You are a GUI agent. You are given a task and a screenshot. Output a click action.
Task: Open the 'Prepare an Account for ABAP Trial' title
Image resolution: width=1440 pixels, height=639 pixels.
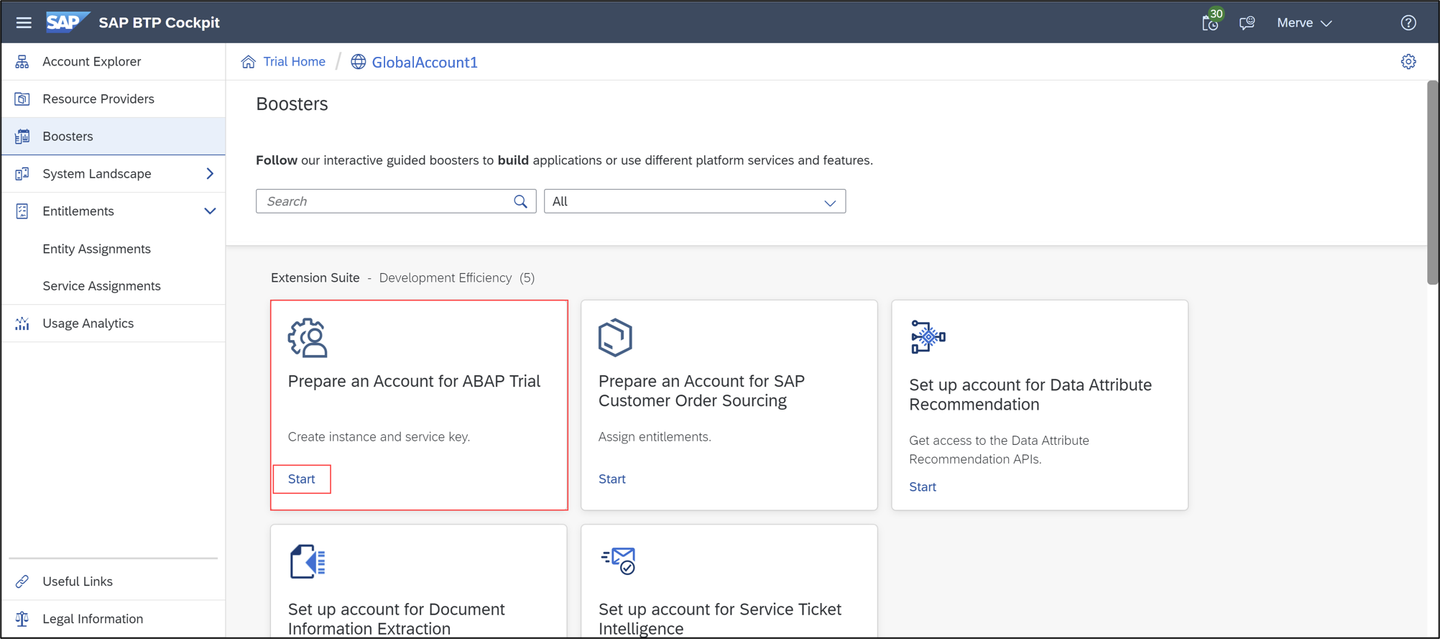pos(414,381)
